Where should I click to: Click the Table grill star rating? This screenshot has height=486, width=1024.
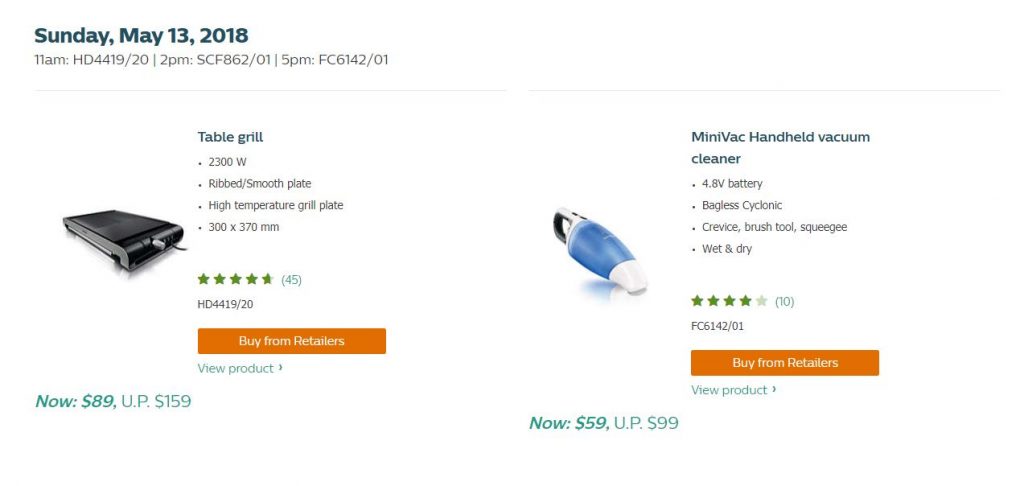pyautogui.click(x=236, y=280)
